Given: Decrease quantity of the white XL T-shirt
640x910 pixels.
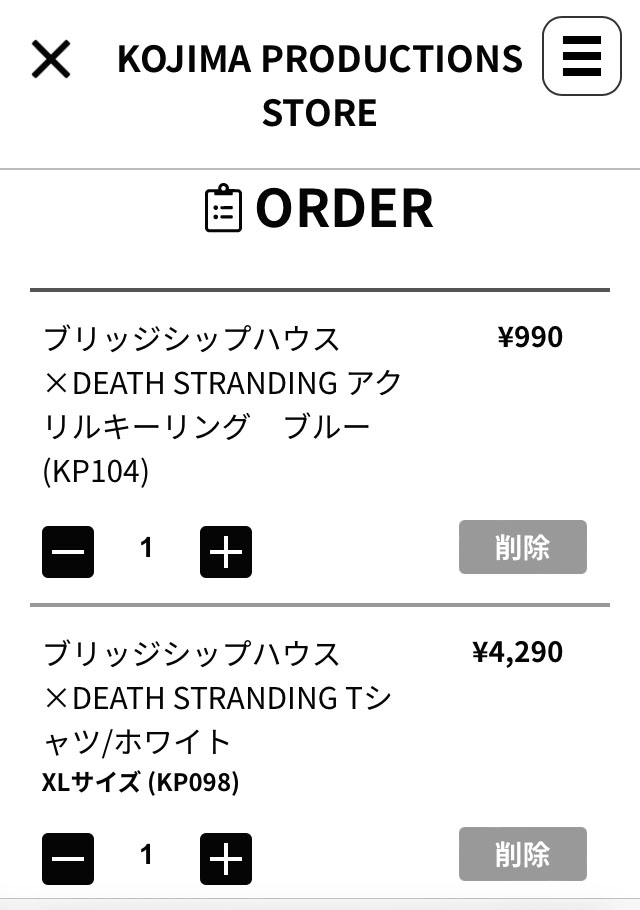Looking at the screenshot, I should (68, 859).
